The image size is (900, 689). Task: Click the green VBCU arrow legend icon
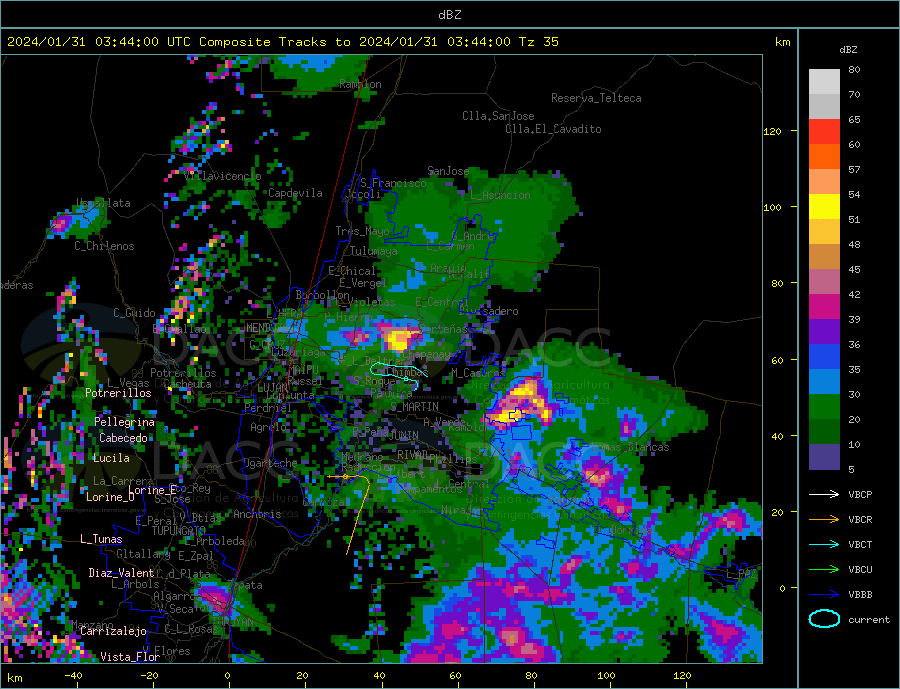click(x=824, y=570)
